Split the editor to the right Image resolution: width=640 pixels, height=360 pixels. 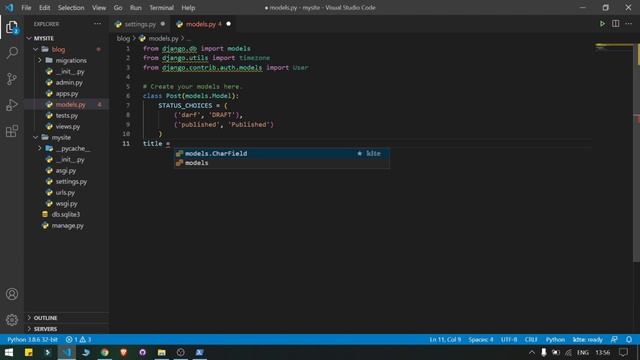[x=615, y=24]
